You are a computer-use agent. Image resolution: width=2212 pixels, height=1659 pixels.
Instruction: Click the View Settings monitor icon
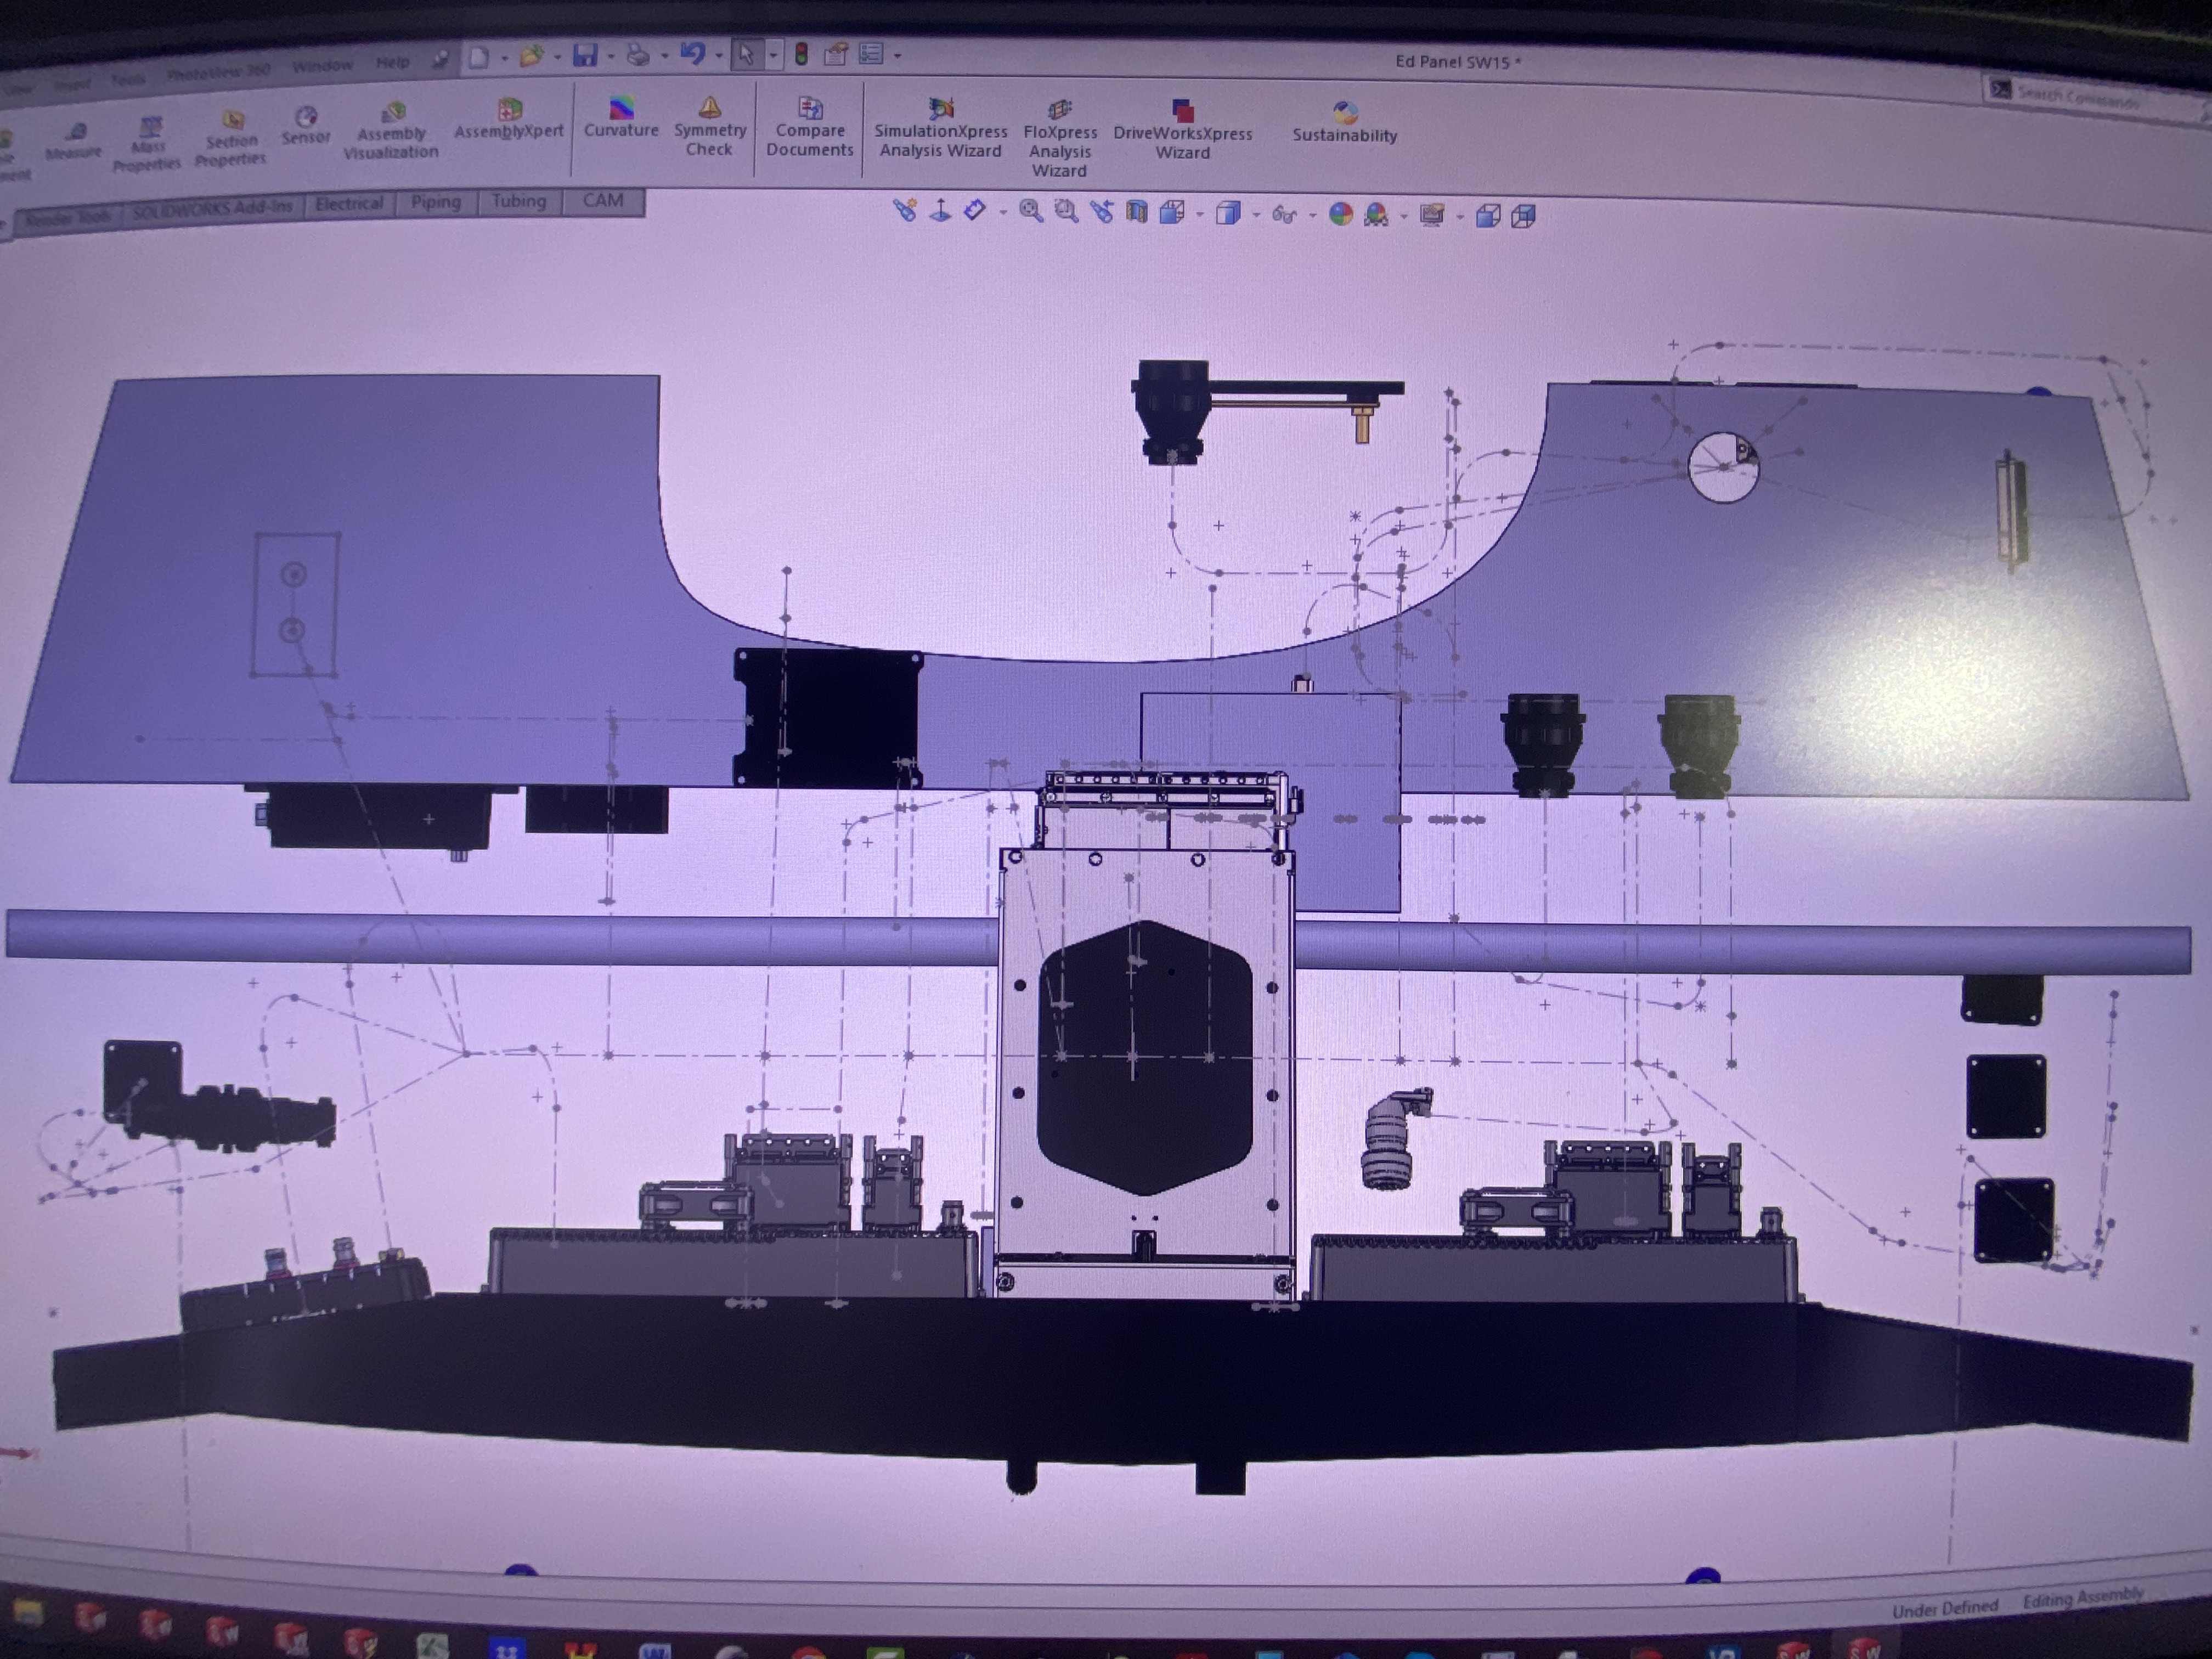1432,215
